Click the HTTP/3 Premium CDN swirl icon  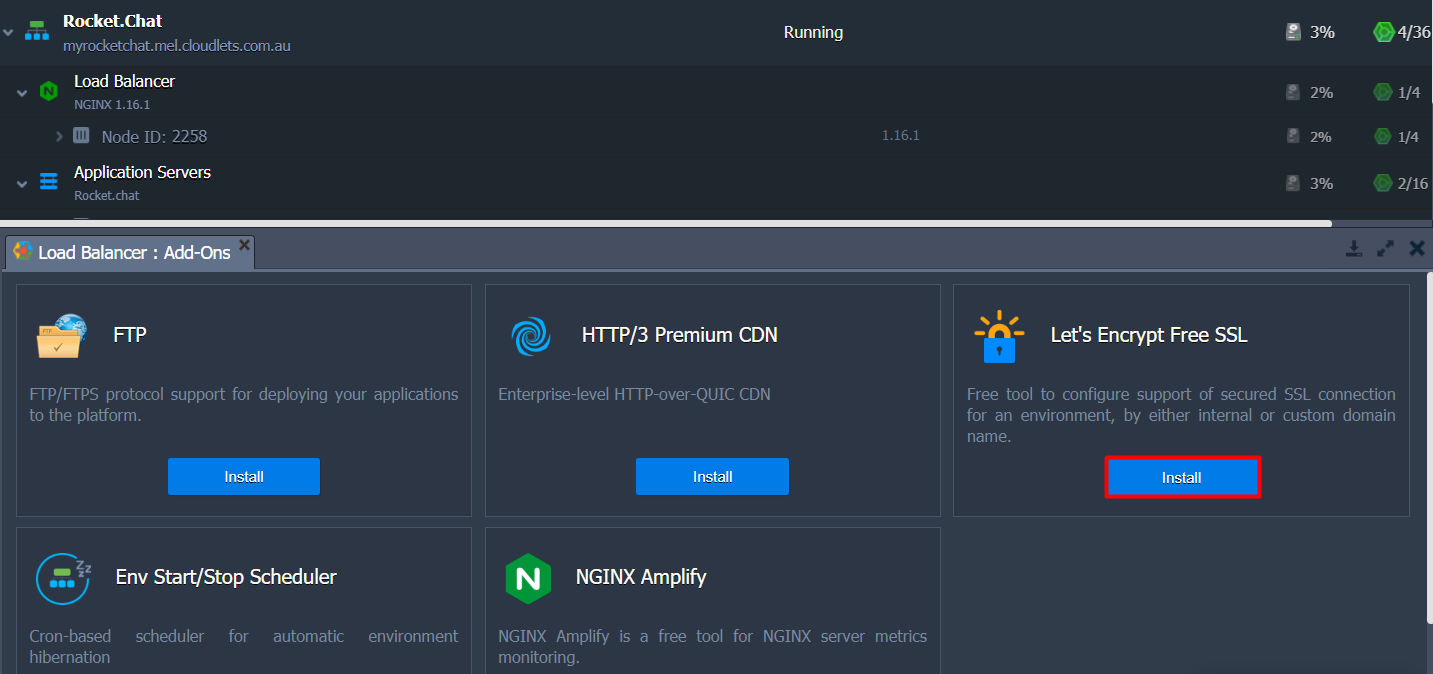531,336
